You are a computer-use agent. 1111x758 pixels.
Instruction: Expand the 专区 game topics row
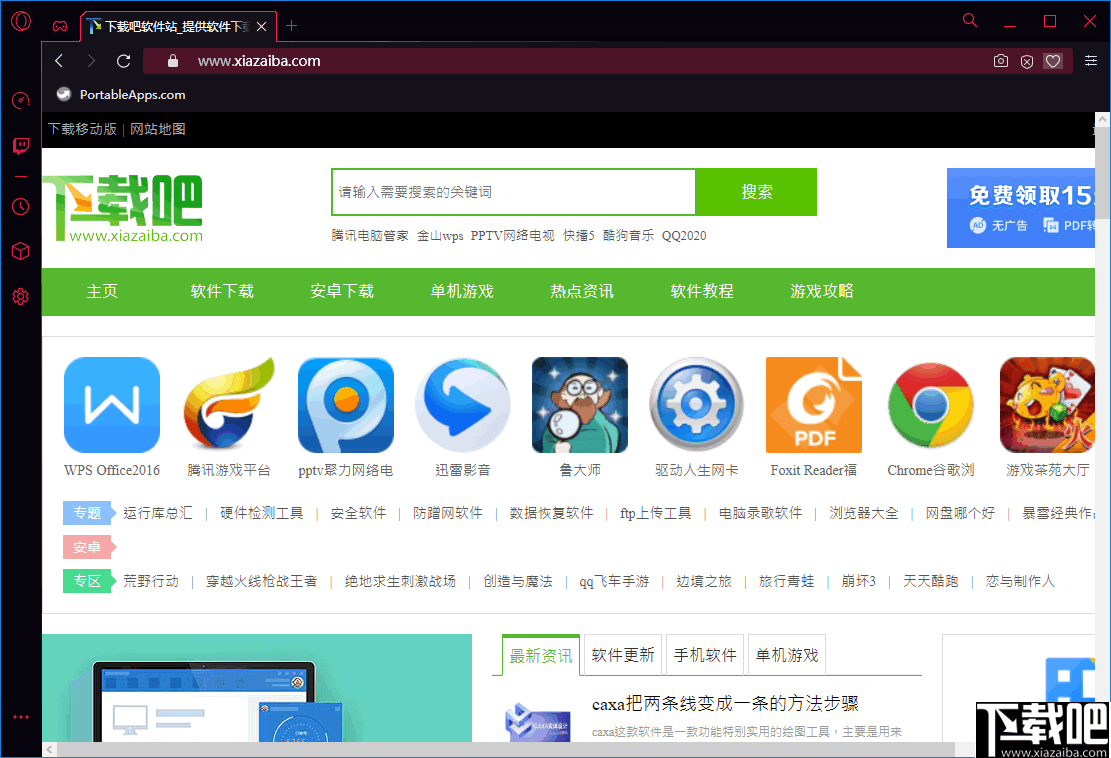89,580
